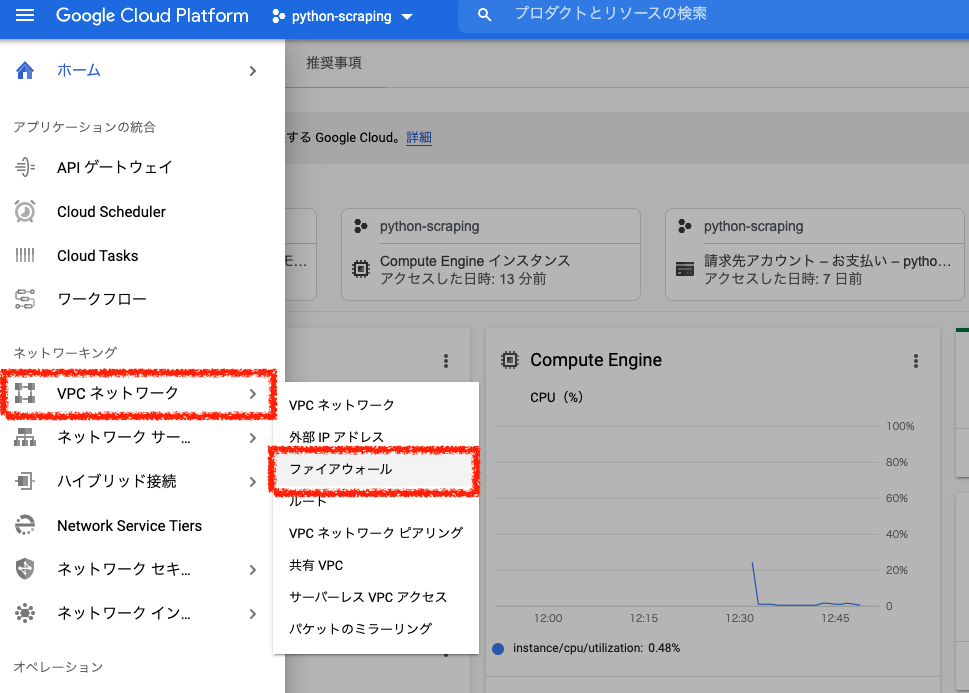Click the 詳細 link
969x693 pixels.
point(418,137)
